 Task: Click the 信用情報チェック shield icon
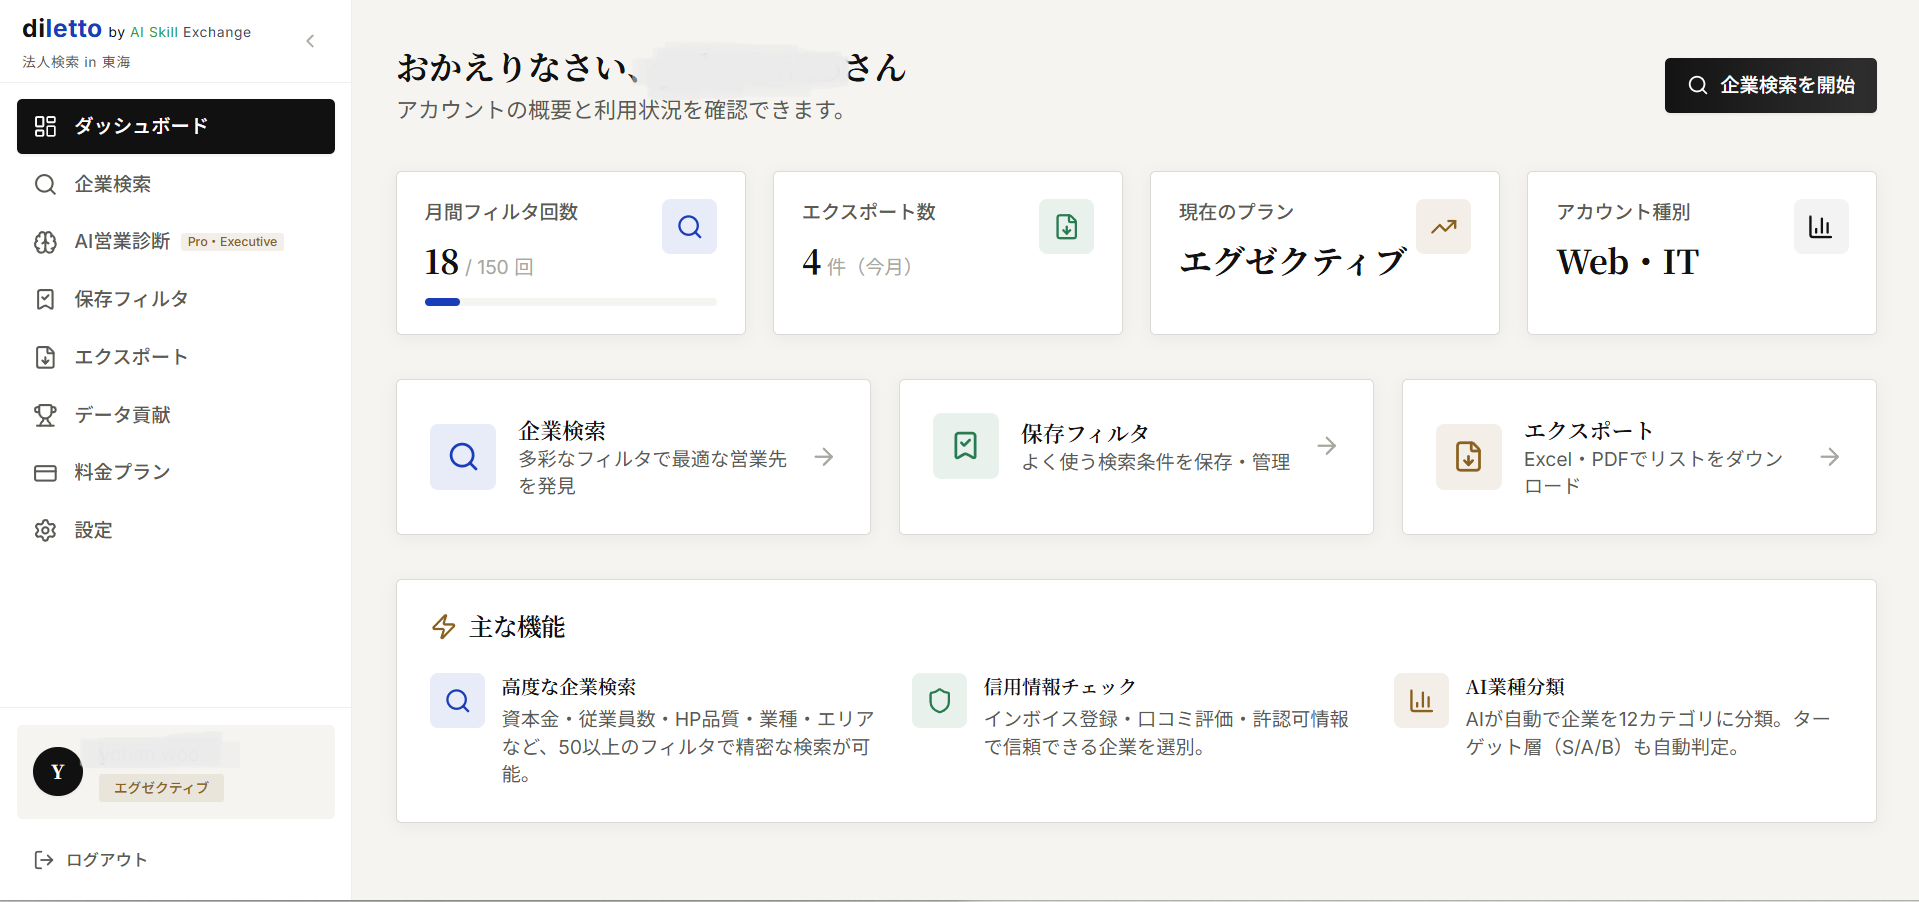[x=940, y=701]
